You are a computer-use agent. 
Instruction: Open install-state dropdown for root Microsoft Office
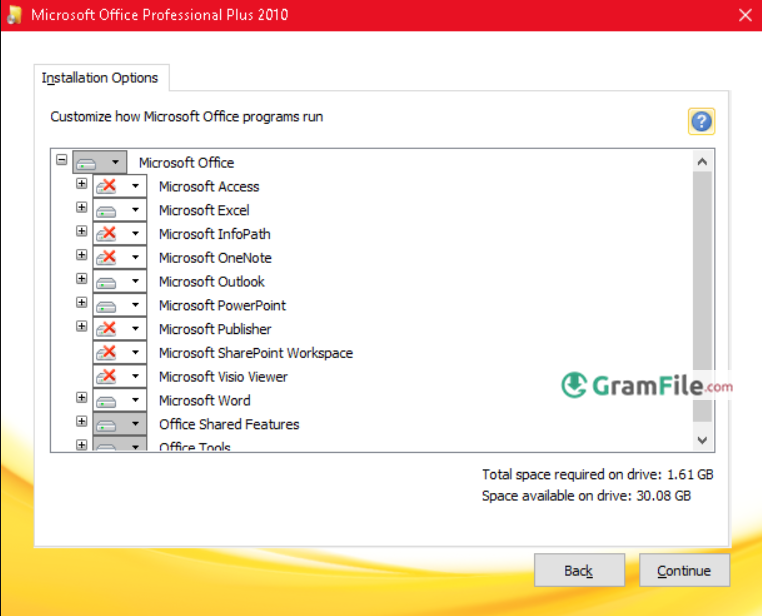point(100,162)
